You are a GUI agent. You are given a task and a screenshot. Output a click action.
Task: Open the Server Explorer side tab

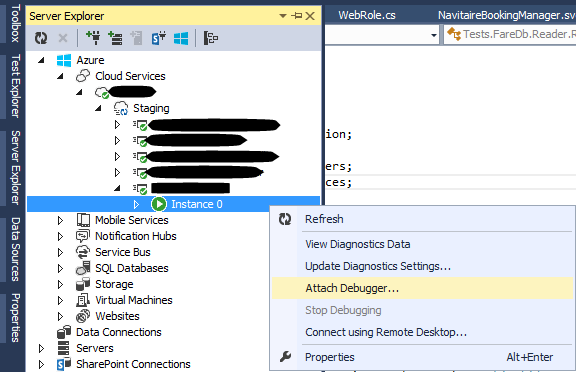point(14,167)
